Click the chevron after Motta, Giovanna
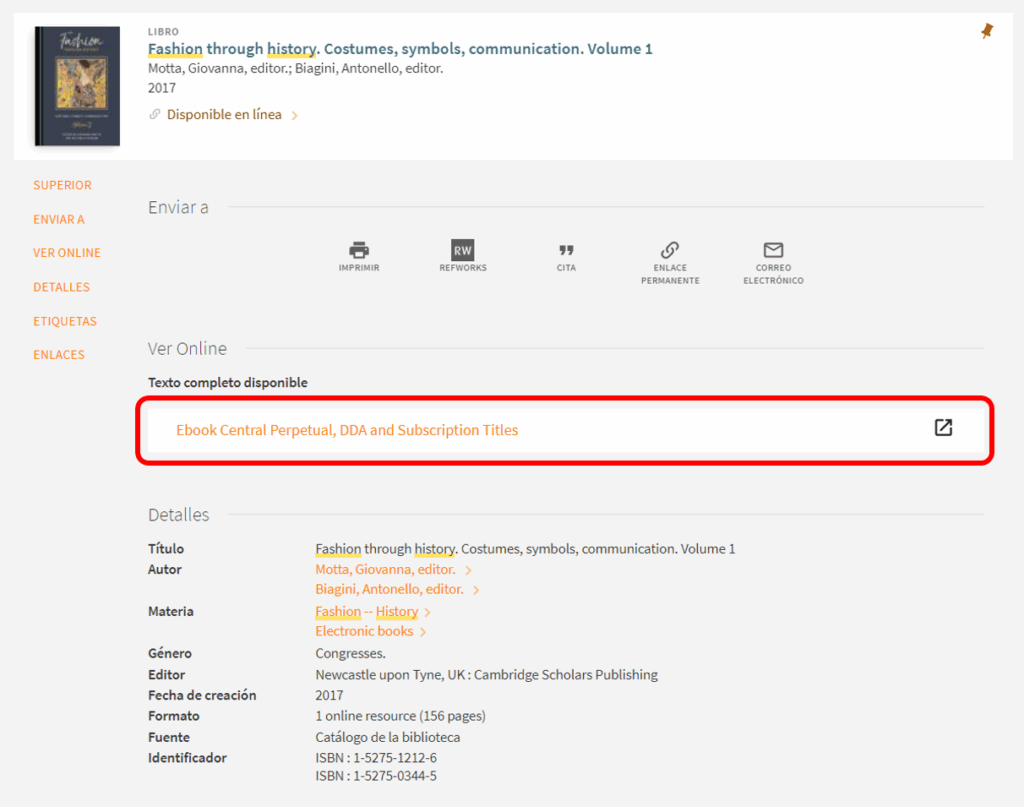This screenshot has height=807, width=1024. coord(469,570)
